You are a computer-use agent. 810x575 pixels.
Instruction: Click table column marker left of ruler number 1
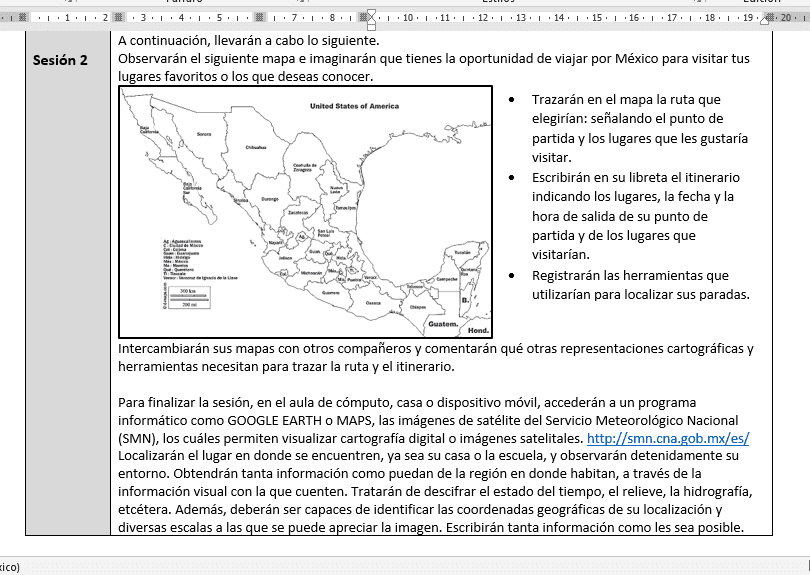pyautogui.click(x=22, y=17)
